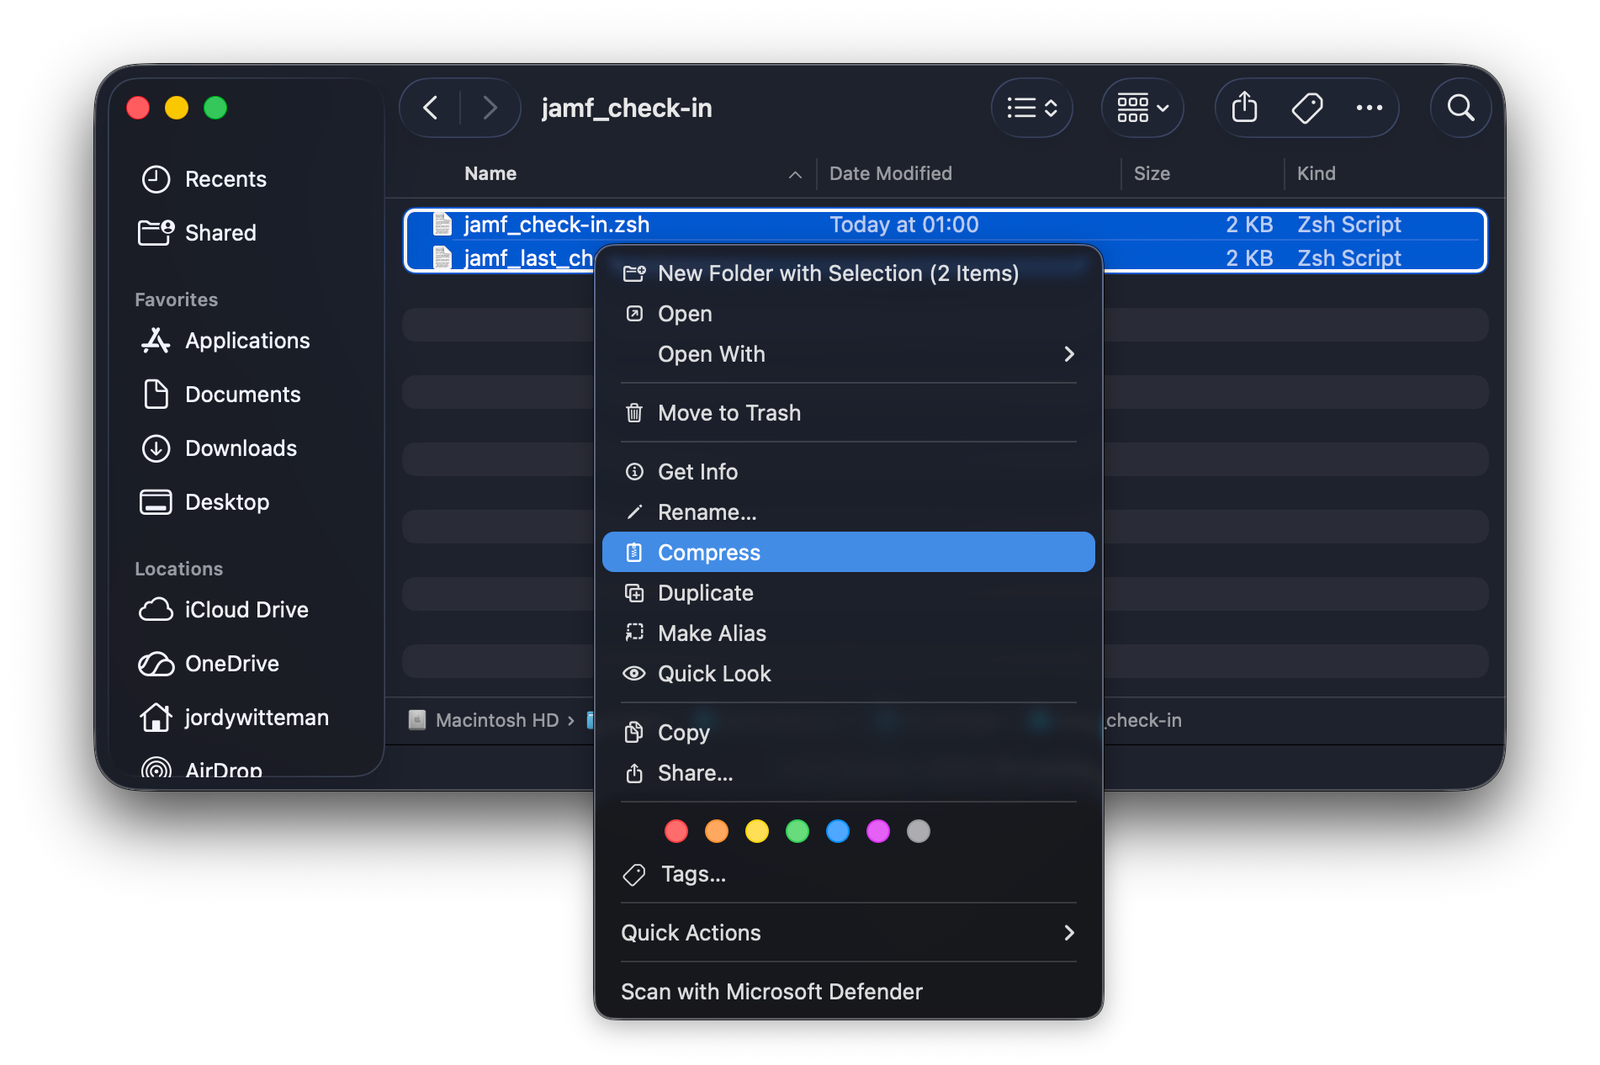Select Move to Trash menu item
This screenshot has height=1065, width=1600.
click(x=729, y=413)
